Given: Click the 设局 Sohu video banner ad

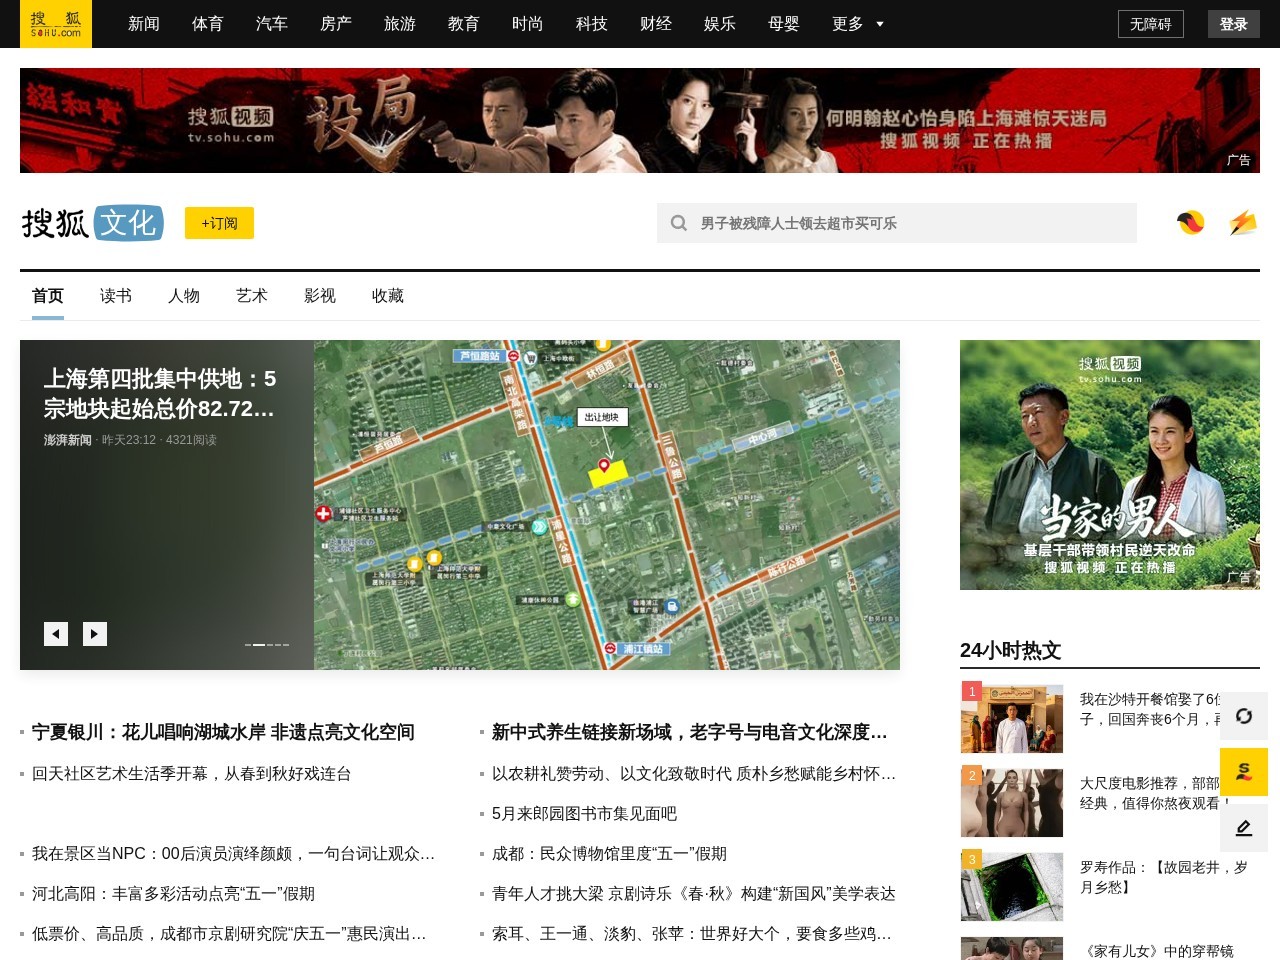Looking at the screenshot, I should coord(640,120).
